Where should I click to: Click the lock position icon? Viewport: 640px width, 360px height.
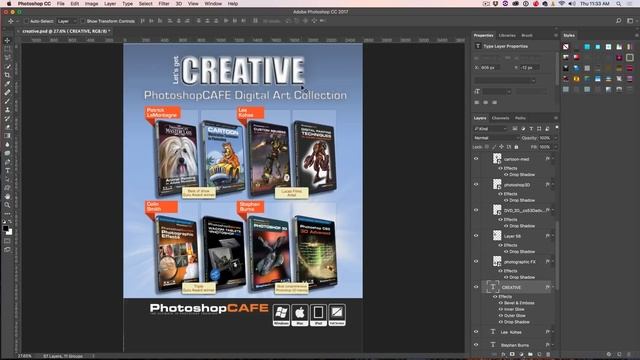502,147
